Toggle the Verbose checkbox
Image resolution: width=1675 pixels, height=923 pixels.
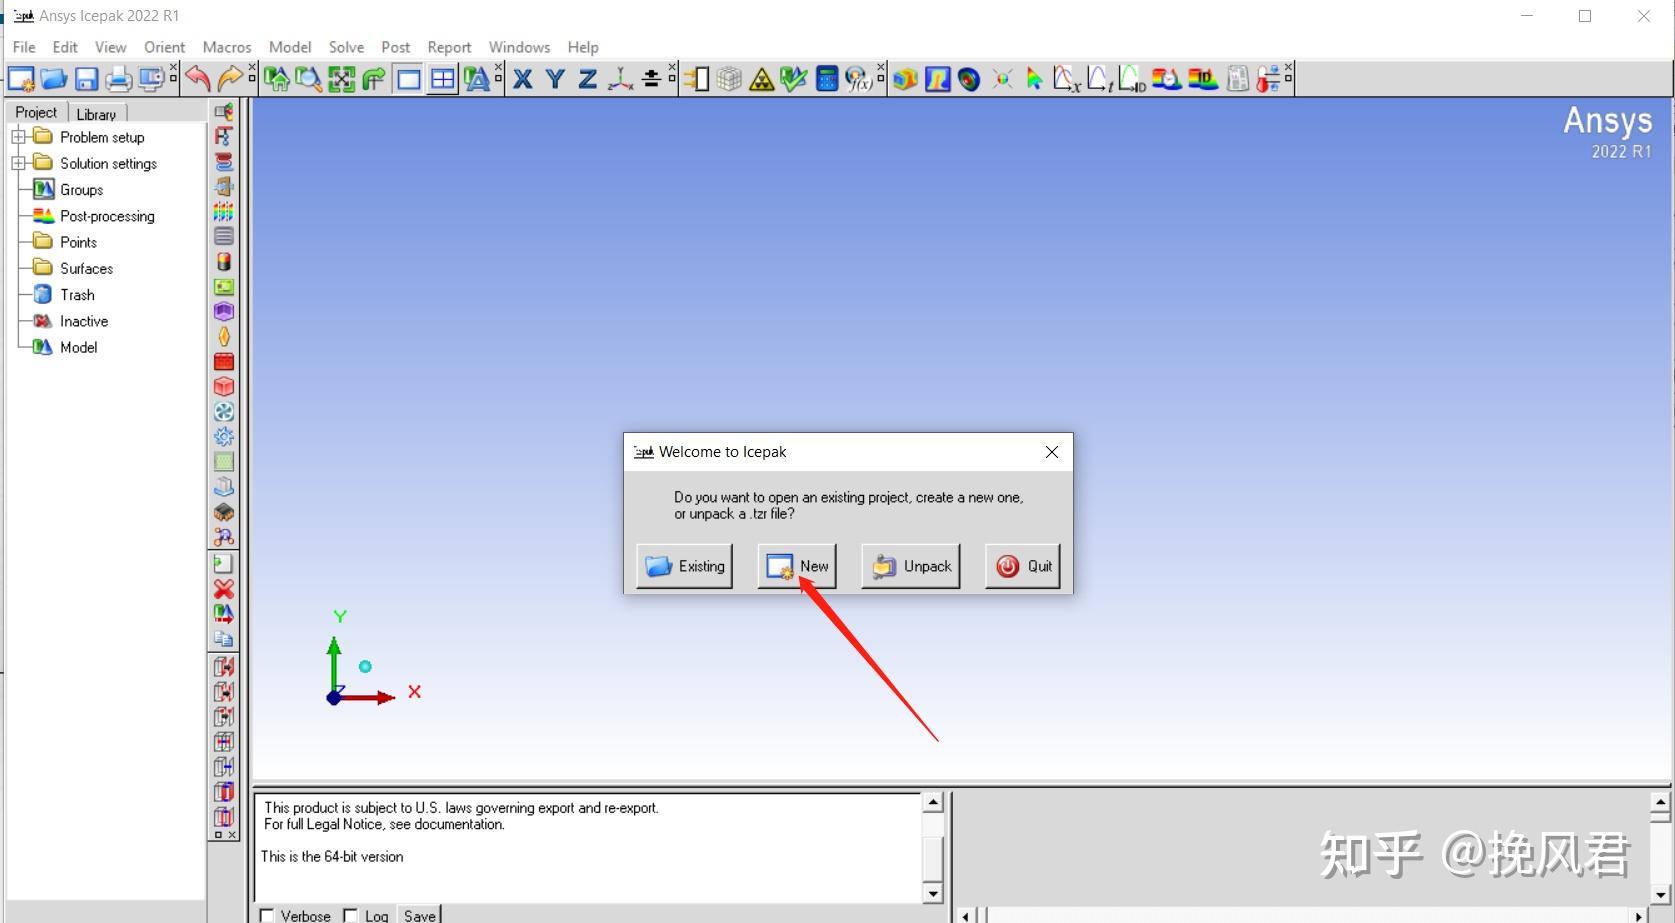[x=267, y=915]
